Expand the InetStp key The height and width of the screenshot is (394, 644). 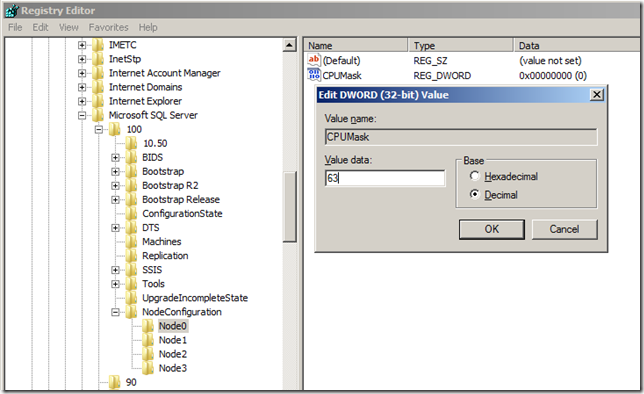tap(82, 59)
